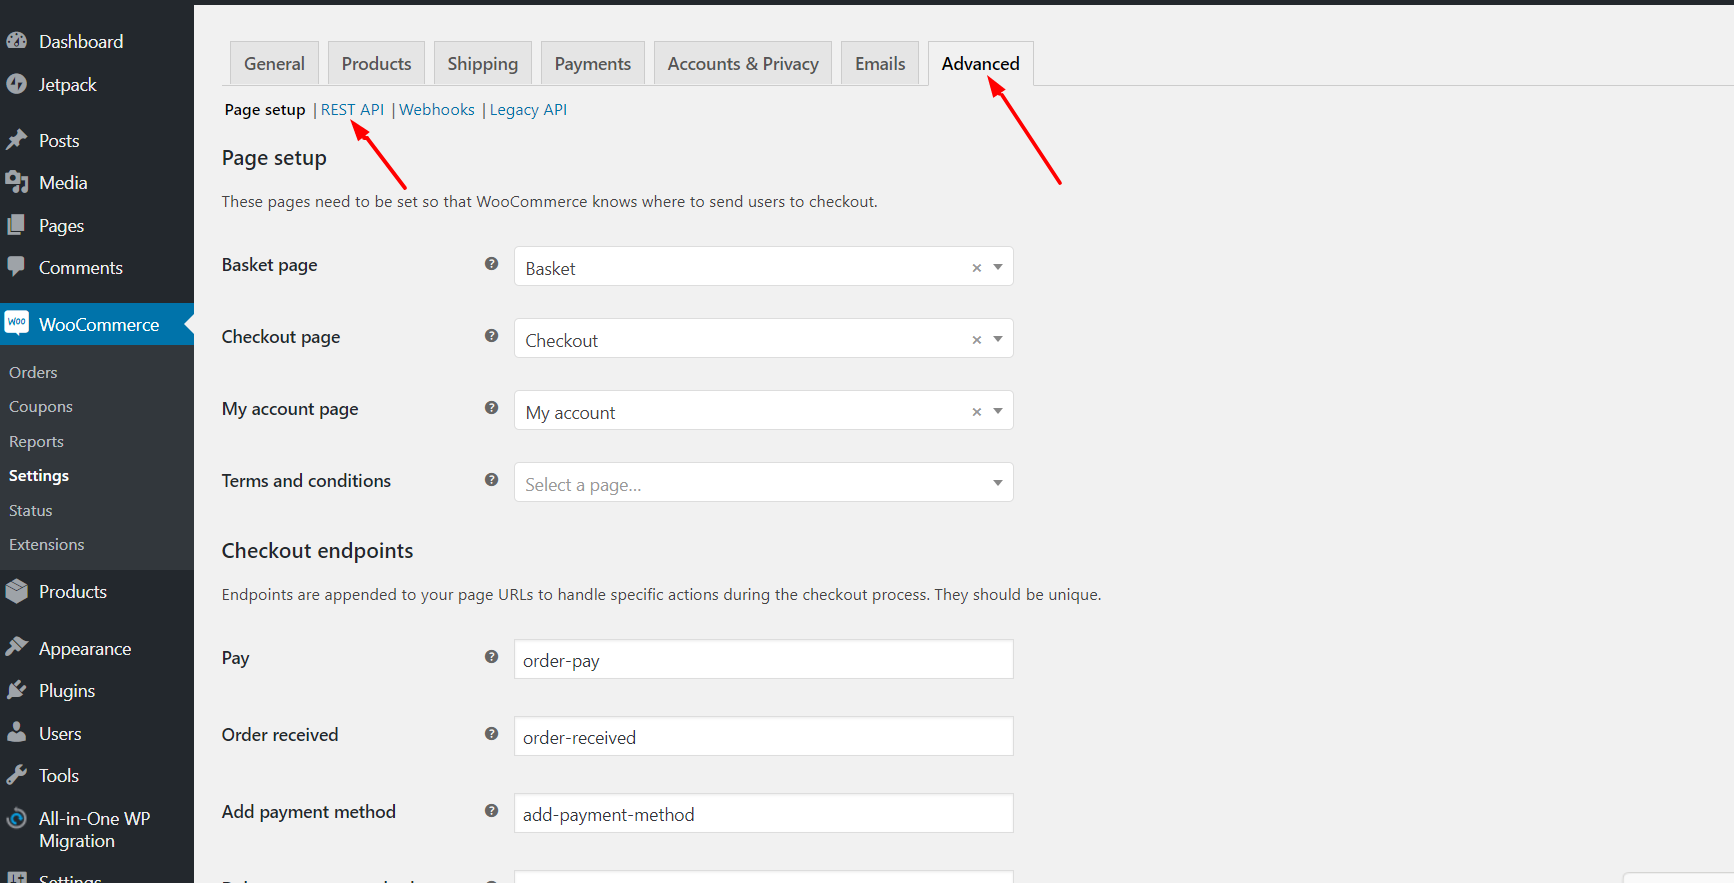Click the Media icon in sidebar
1734x883 pixels.
pos(16,182)
